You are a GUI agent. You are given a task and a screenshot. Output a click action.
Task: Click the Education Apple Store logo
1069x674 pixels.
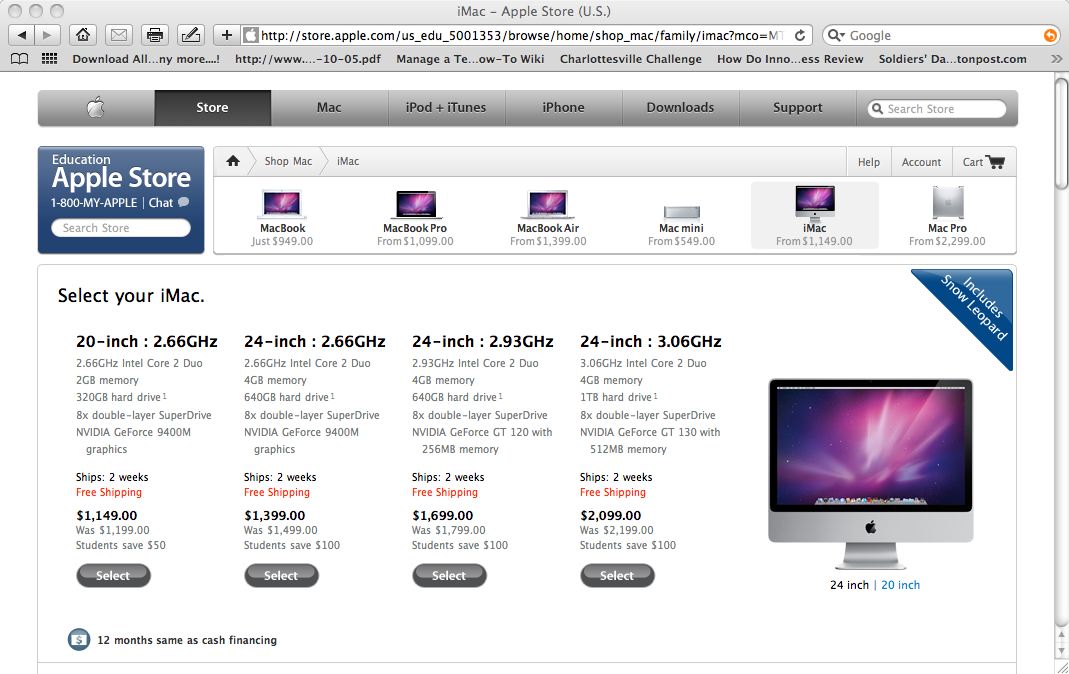point(121,172)
